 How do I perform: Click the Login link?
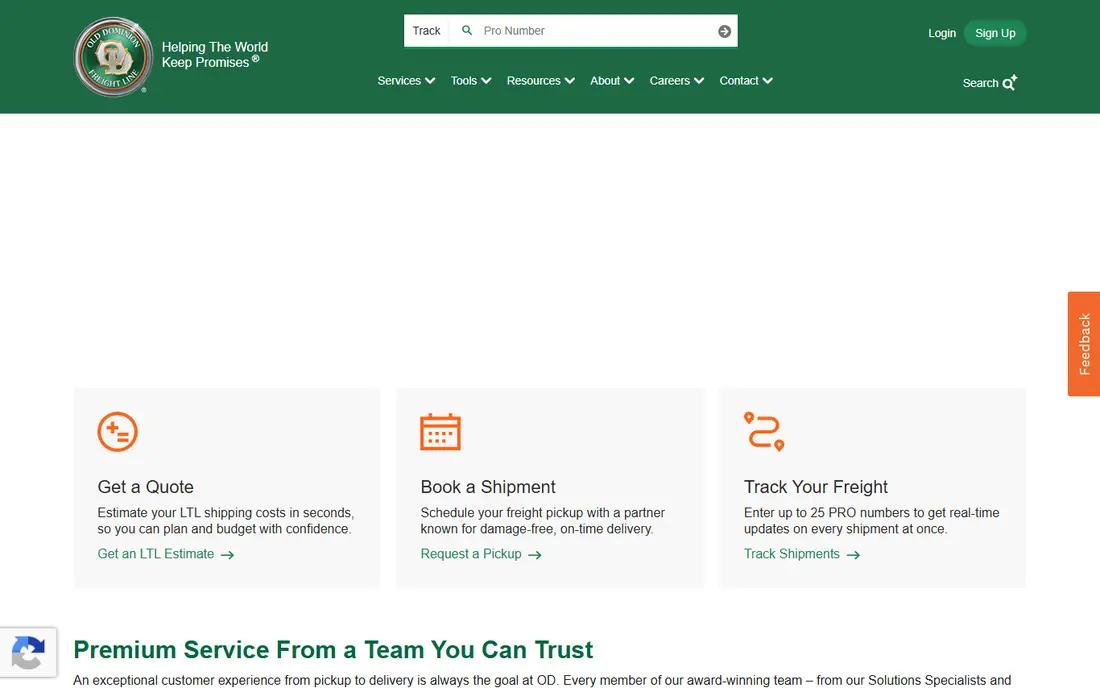[x=941, y=33]
